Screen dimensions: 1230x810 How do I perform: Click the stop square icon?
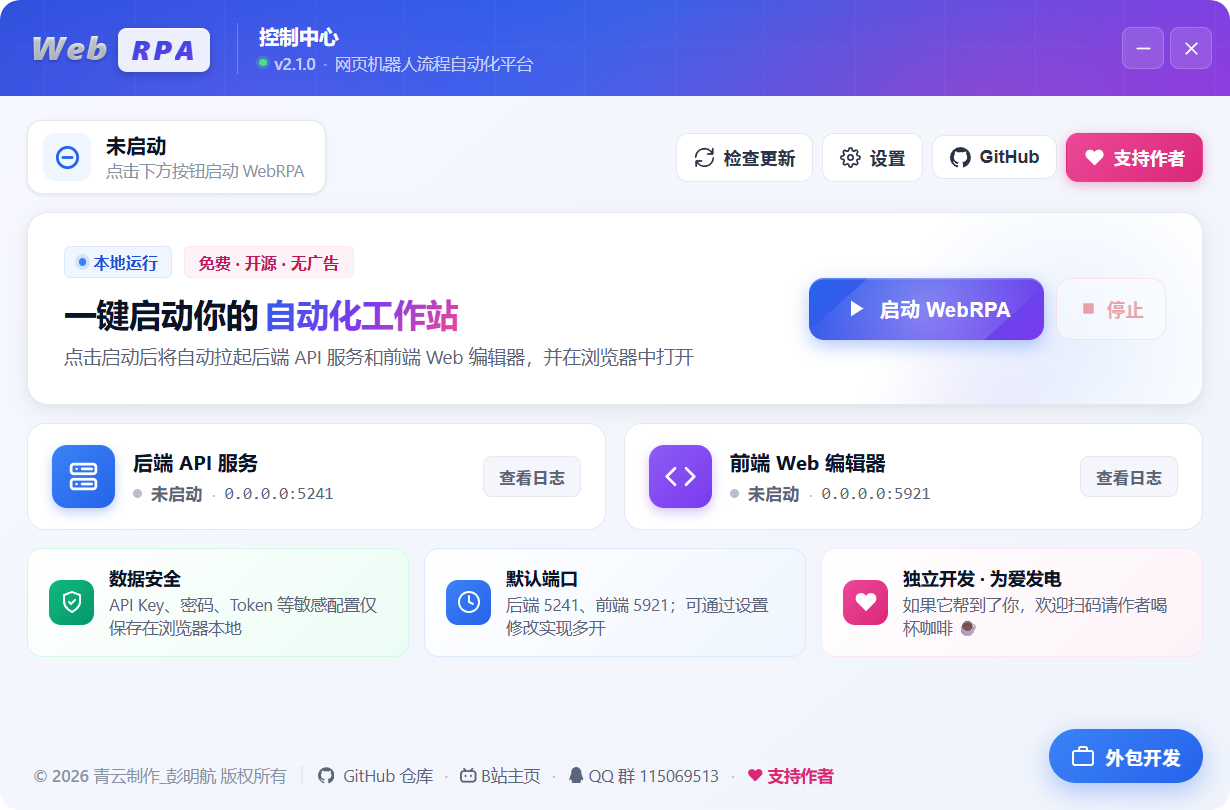[1088, 309]
